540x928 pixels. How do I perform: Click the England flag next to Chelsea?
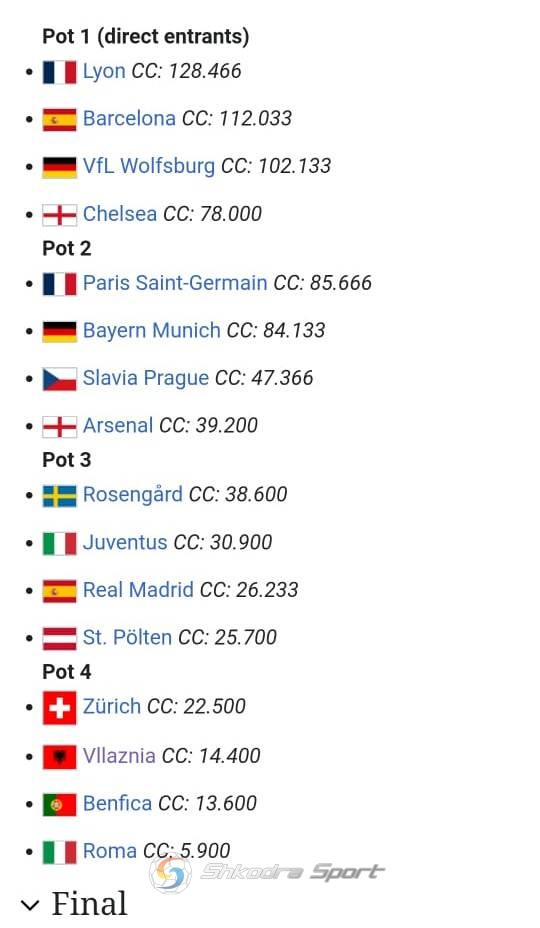pyautogui.click(x=59, y=215)
